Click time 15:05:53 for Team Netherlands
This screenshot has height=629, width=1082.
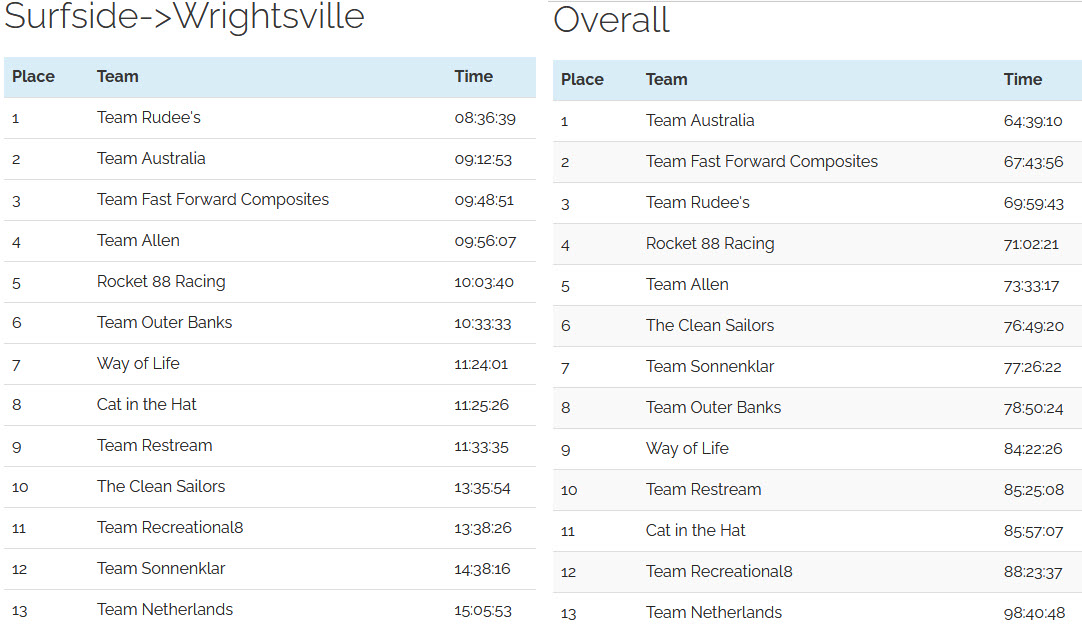[x=482, y=611]
